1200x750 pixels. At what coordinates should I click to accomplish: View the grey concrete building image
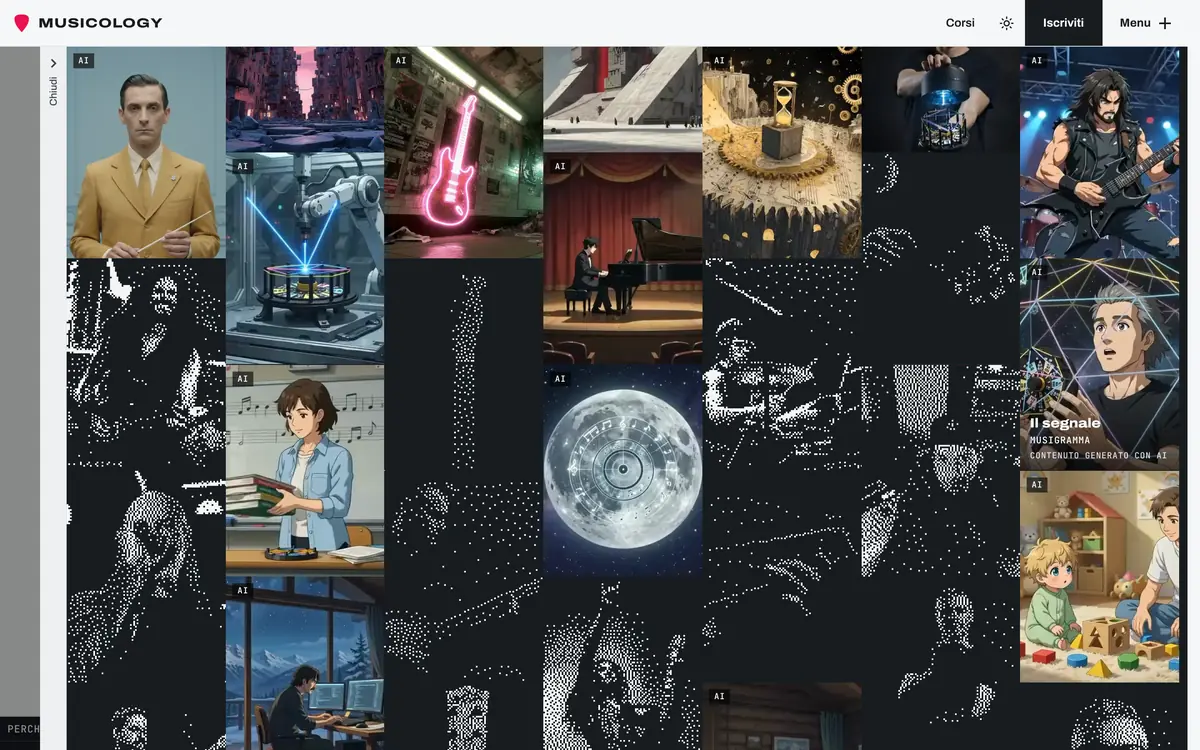tap(623, 100)
